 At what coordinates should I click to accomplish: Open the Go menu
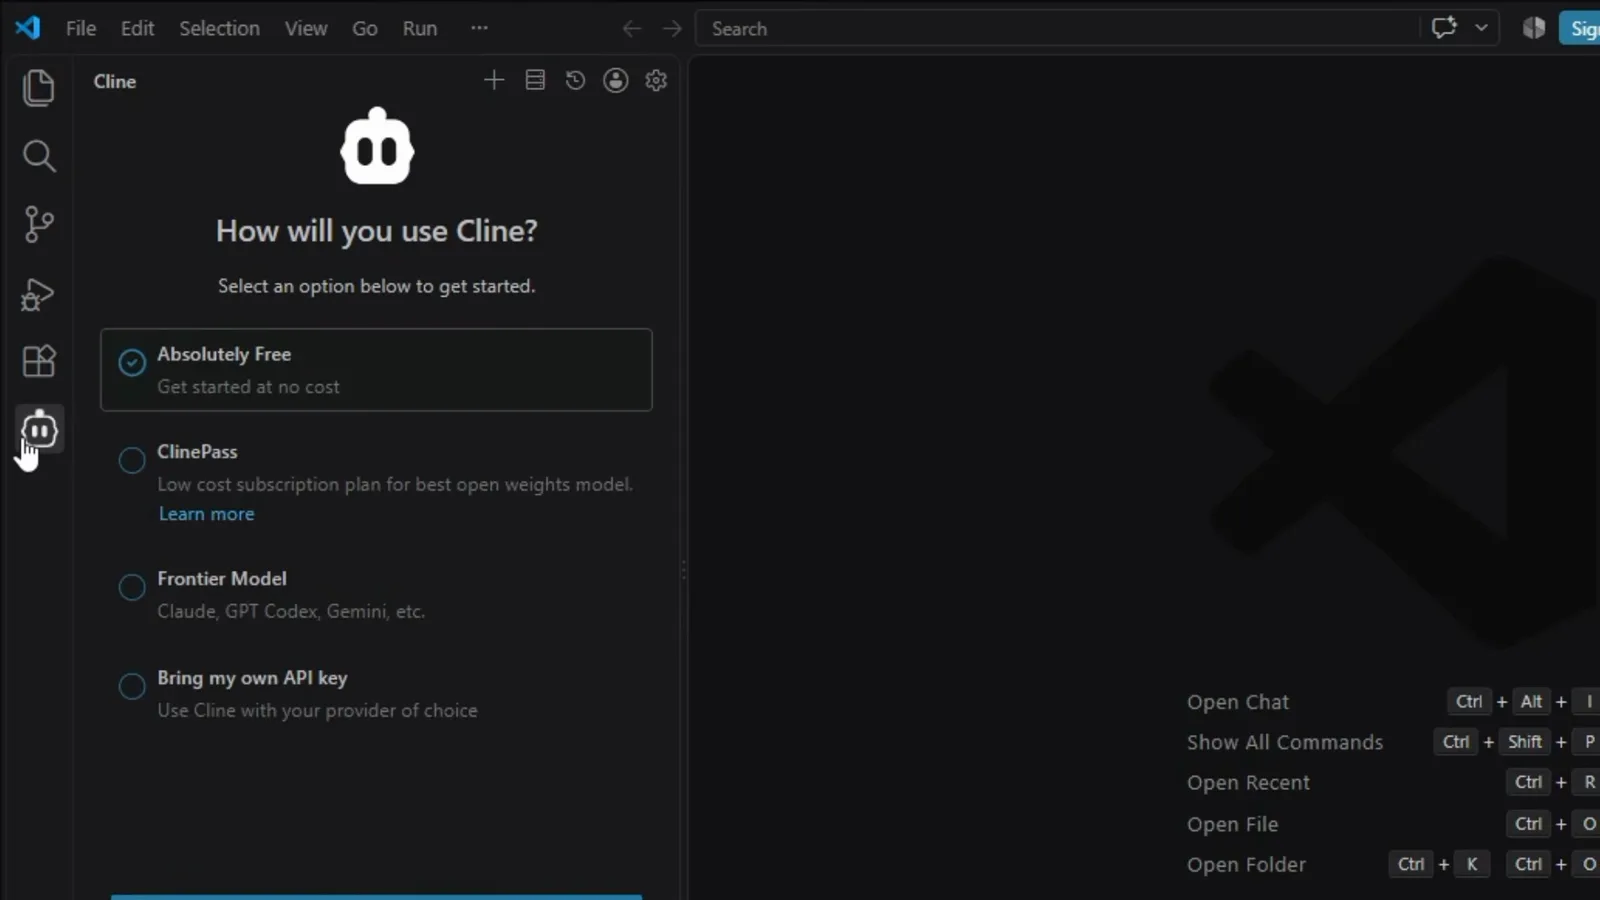pos(364,28)
